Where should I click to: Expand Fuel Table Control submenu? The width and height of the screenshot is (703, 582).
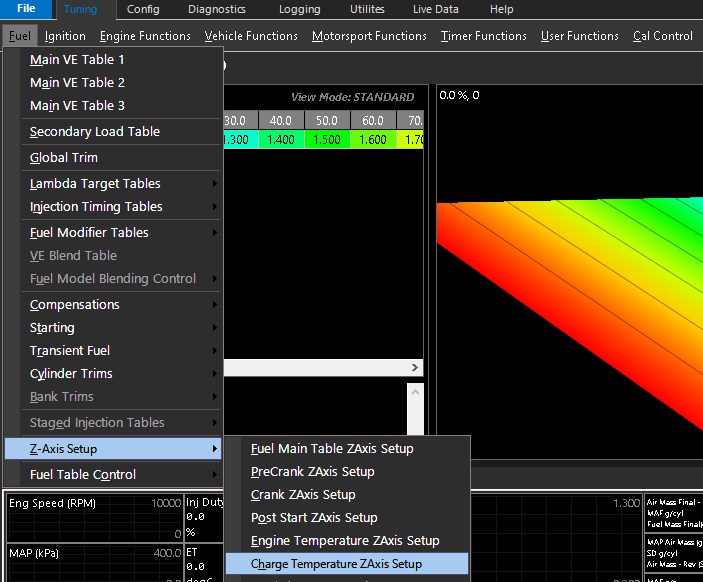click(113, 474)
